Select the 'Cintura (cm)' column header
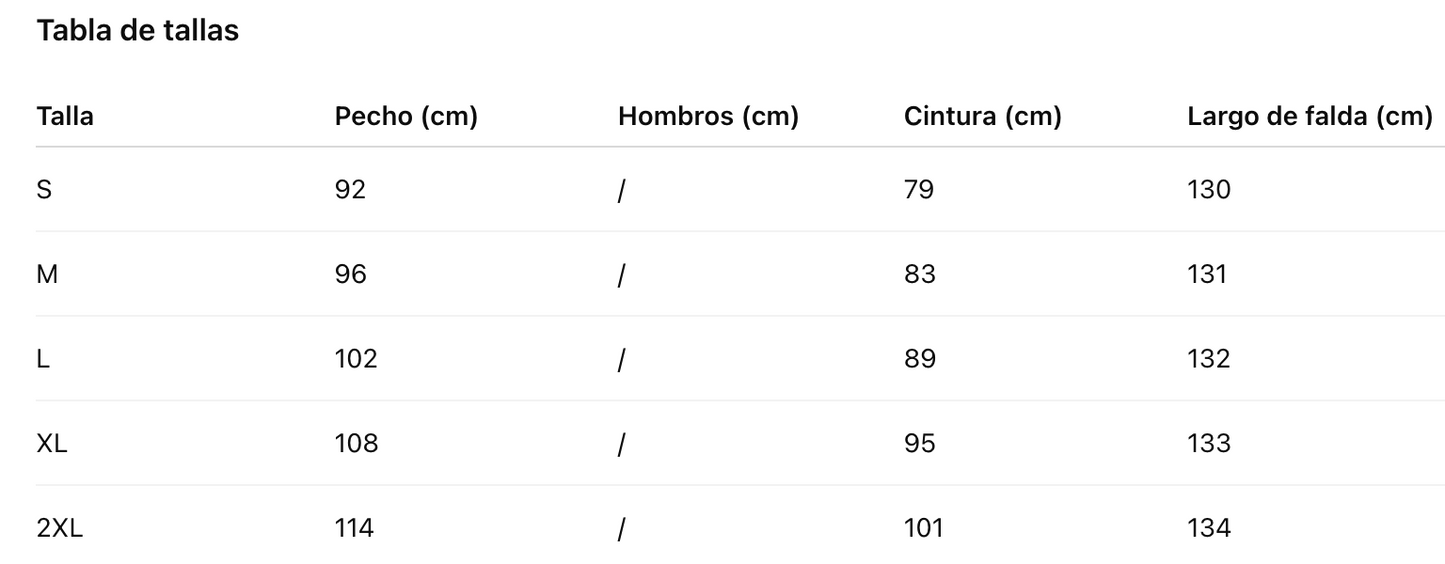This screenshot has height=564, width=1445. 982,117
